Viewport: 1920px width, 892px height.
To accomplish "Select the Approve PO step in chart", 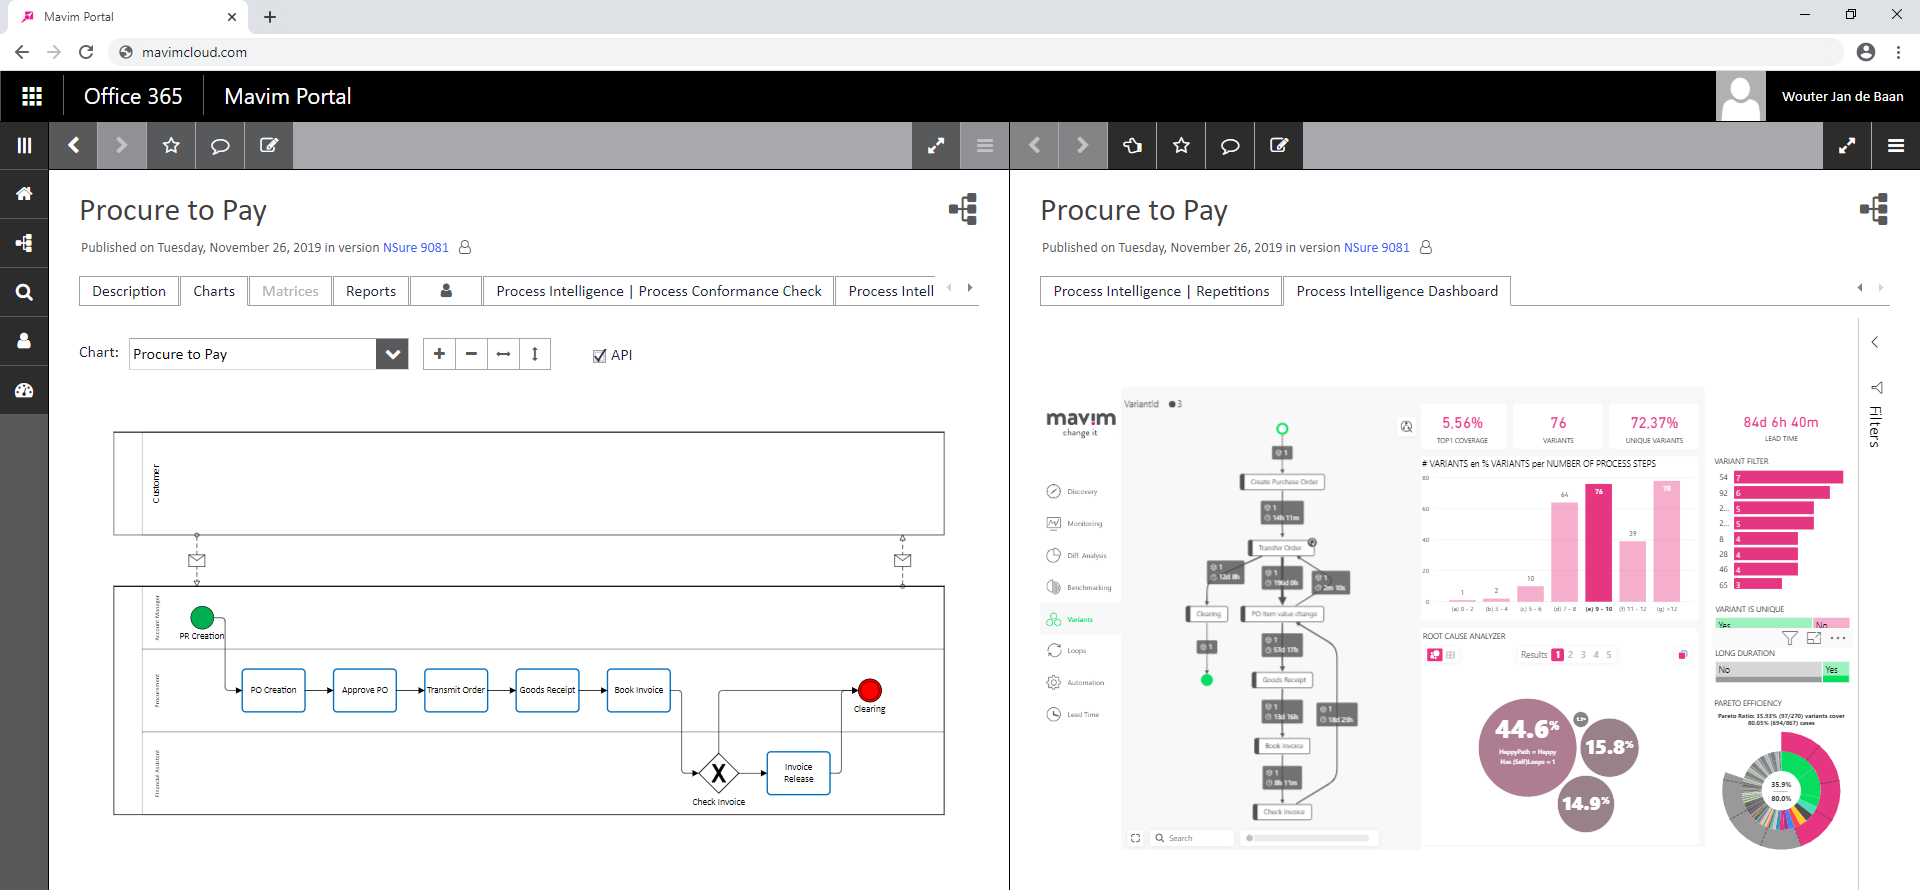I will point(365,690).
